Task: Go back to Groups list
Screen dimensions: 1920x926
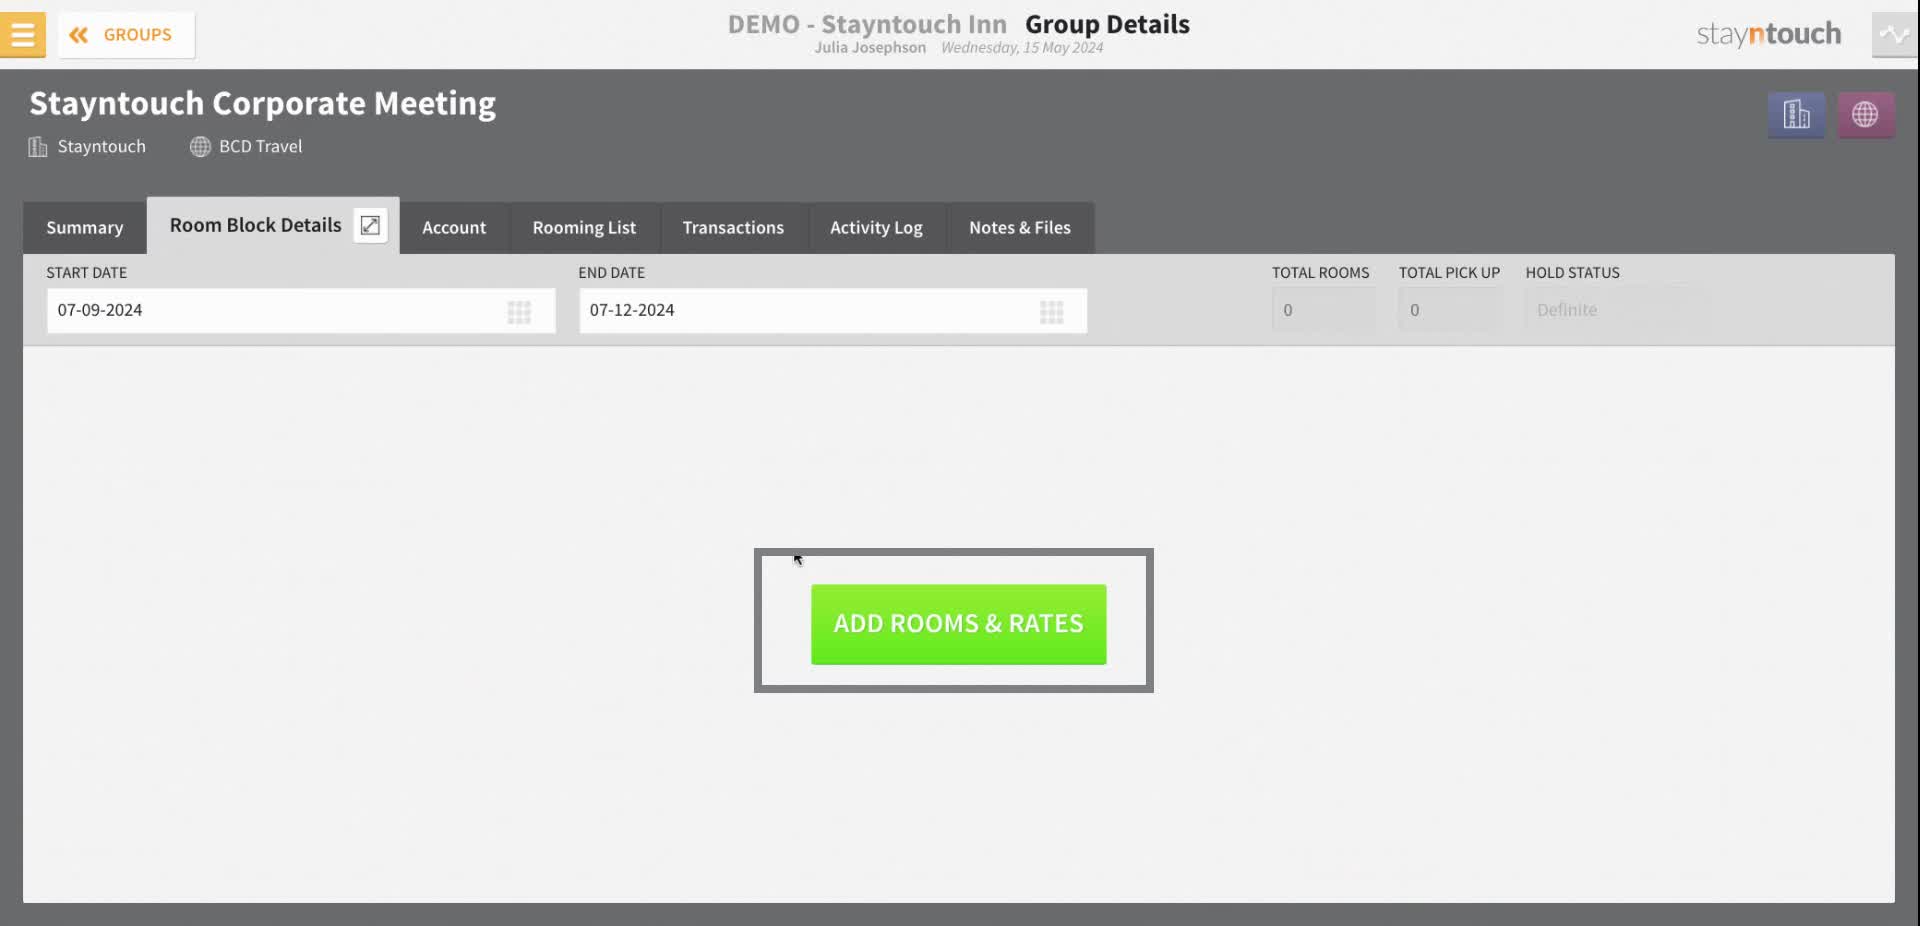Action: tap(126, 35)
